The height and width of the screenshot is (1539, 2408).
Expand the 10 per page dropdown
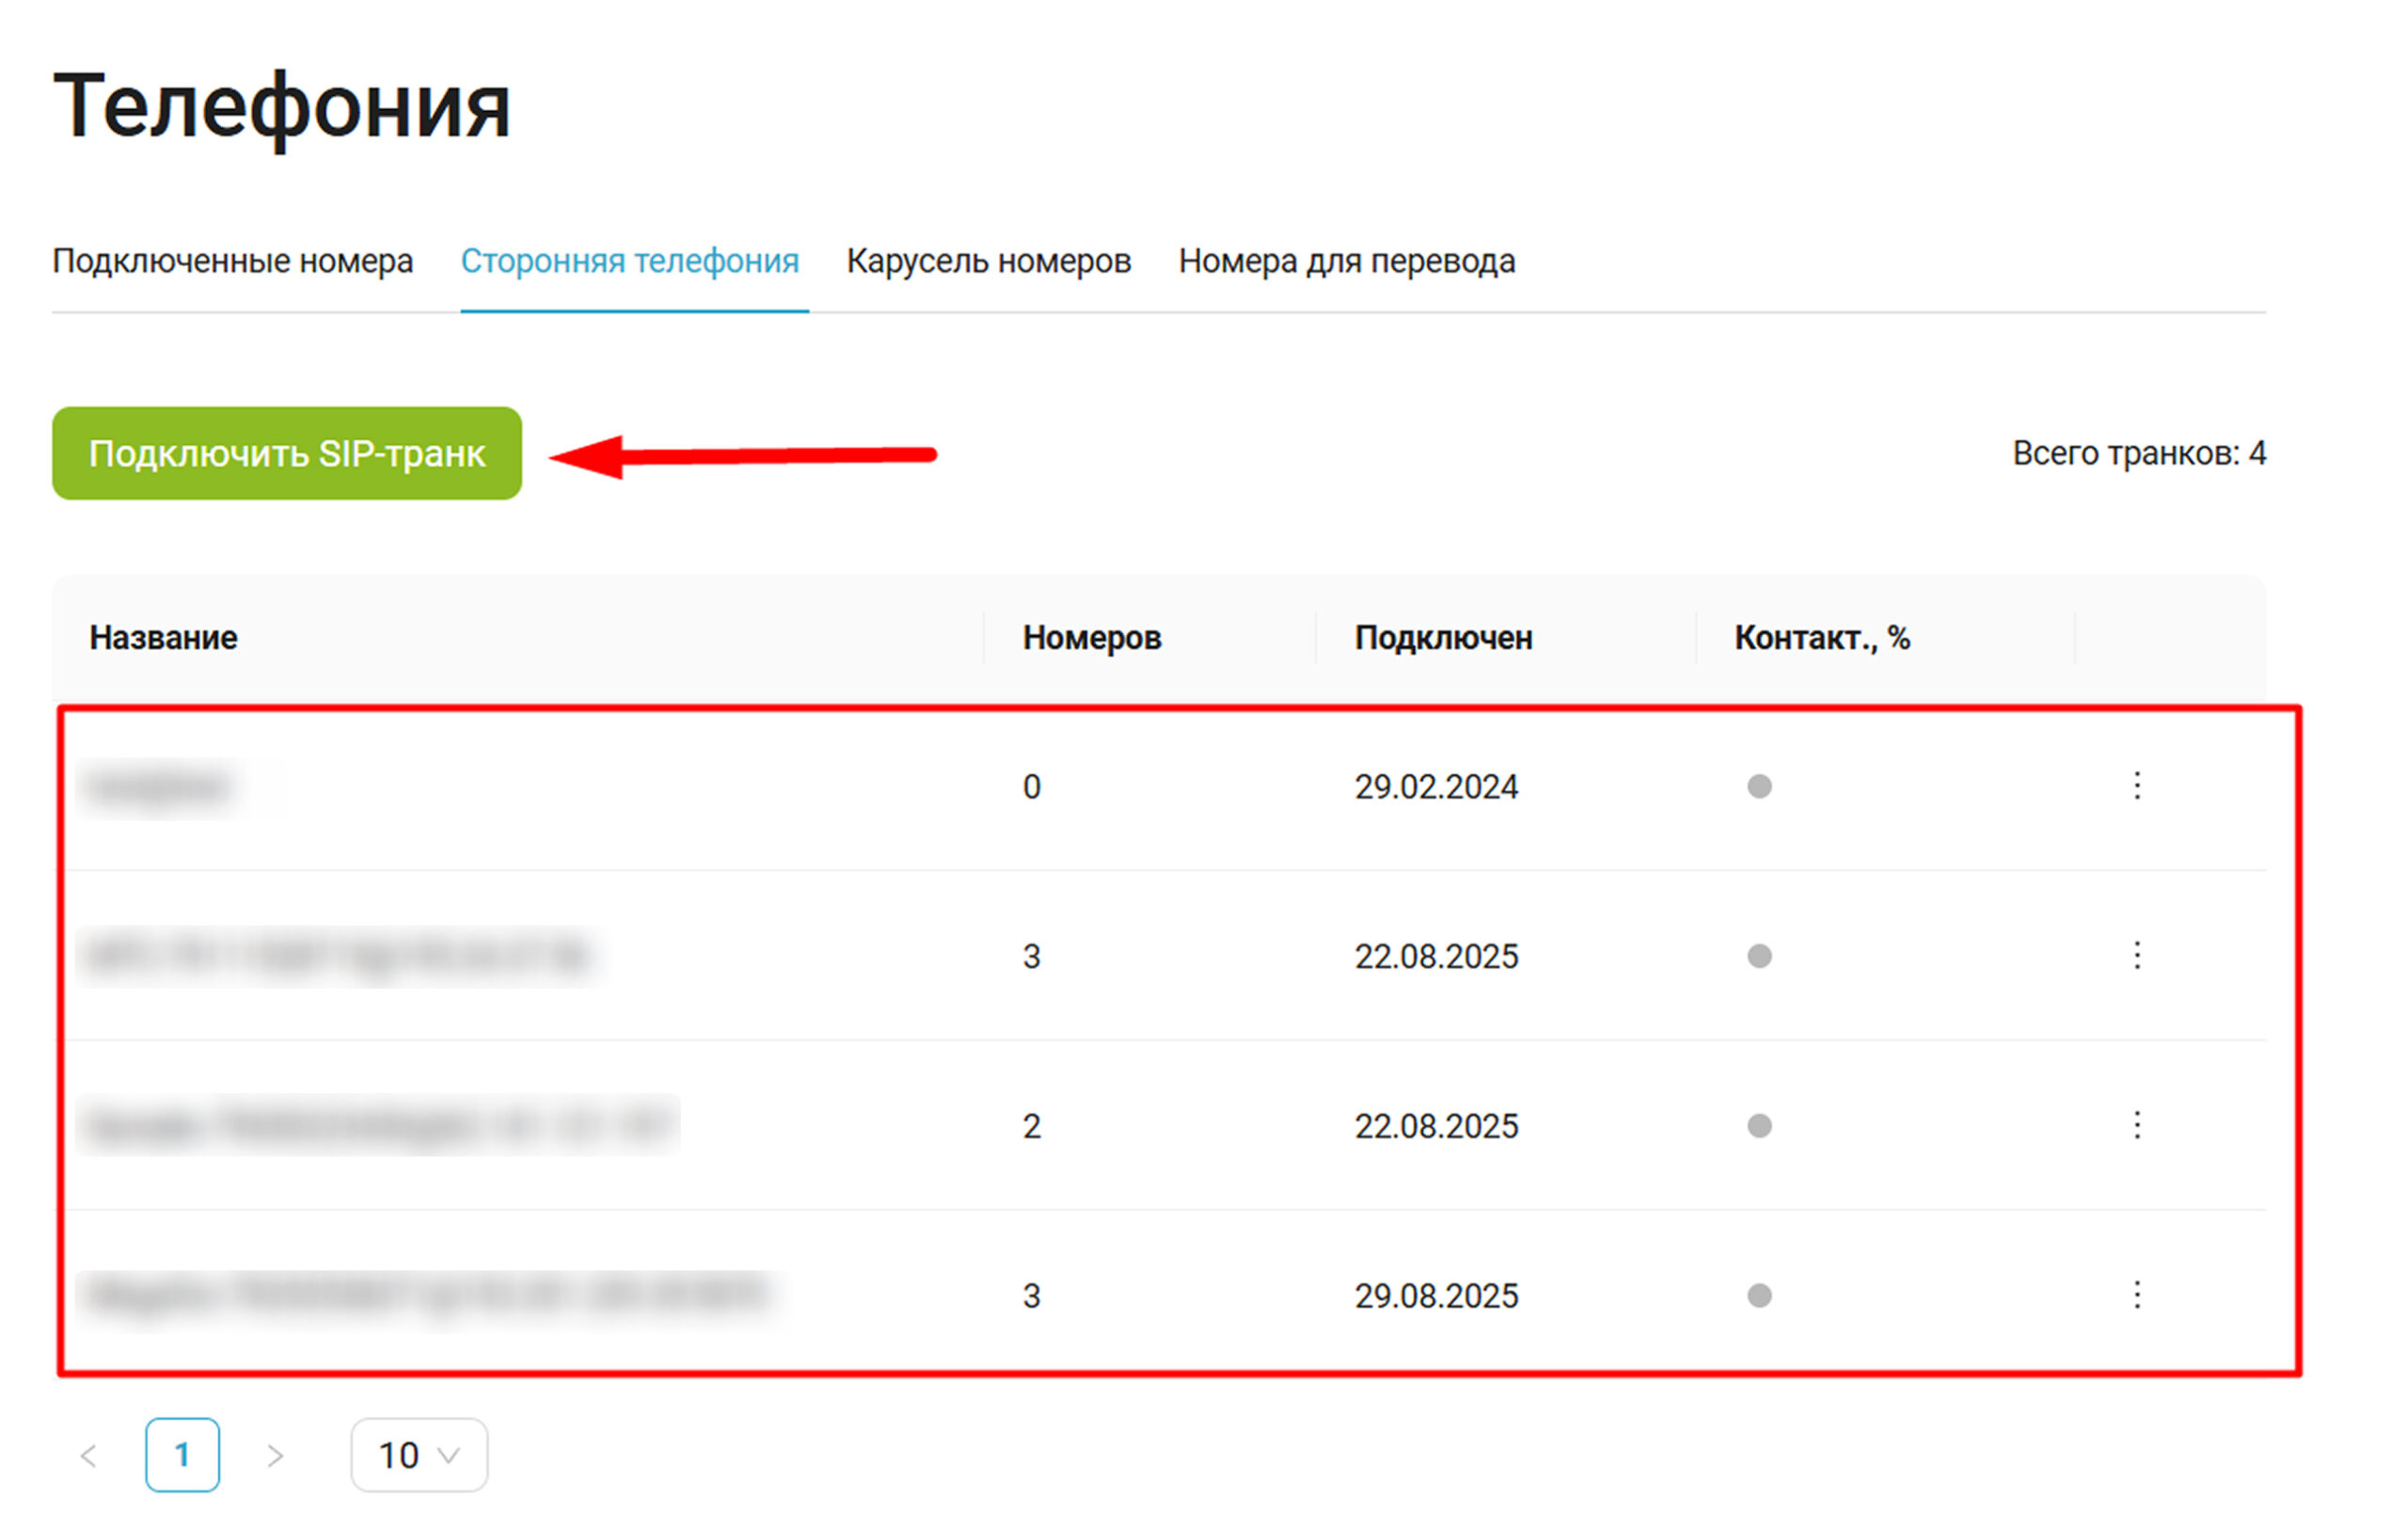click(419, 1455)
